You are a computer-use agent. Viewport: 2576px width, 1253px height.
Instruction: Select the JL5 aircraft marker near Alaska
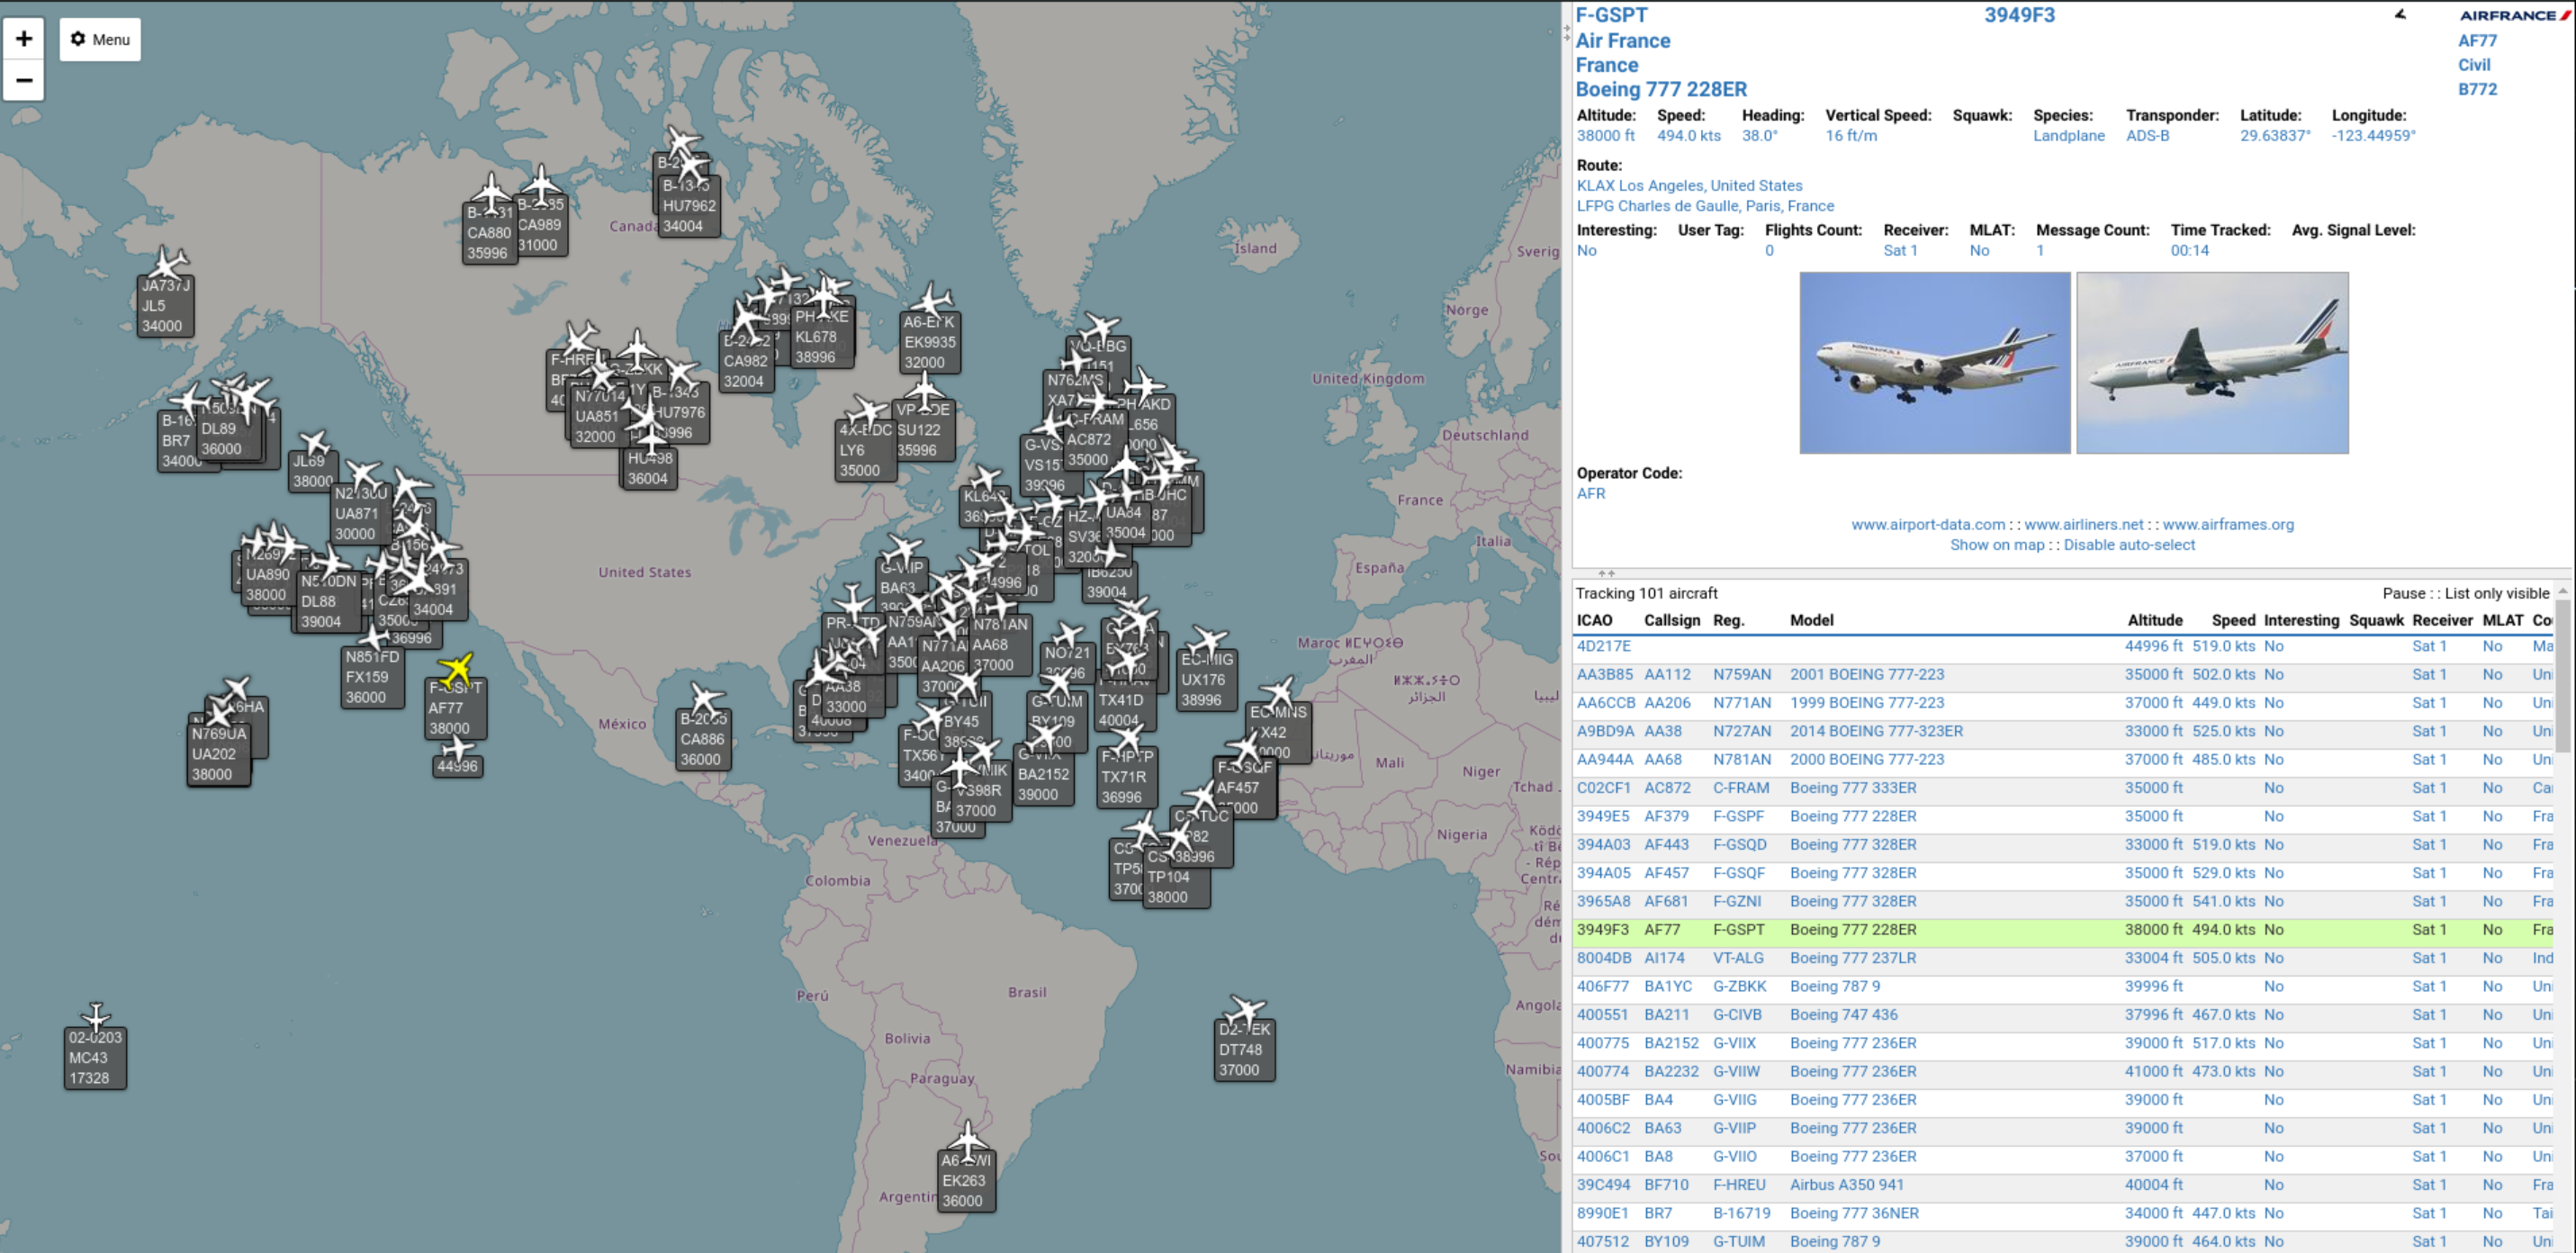tap(168, 263)
